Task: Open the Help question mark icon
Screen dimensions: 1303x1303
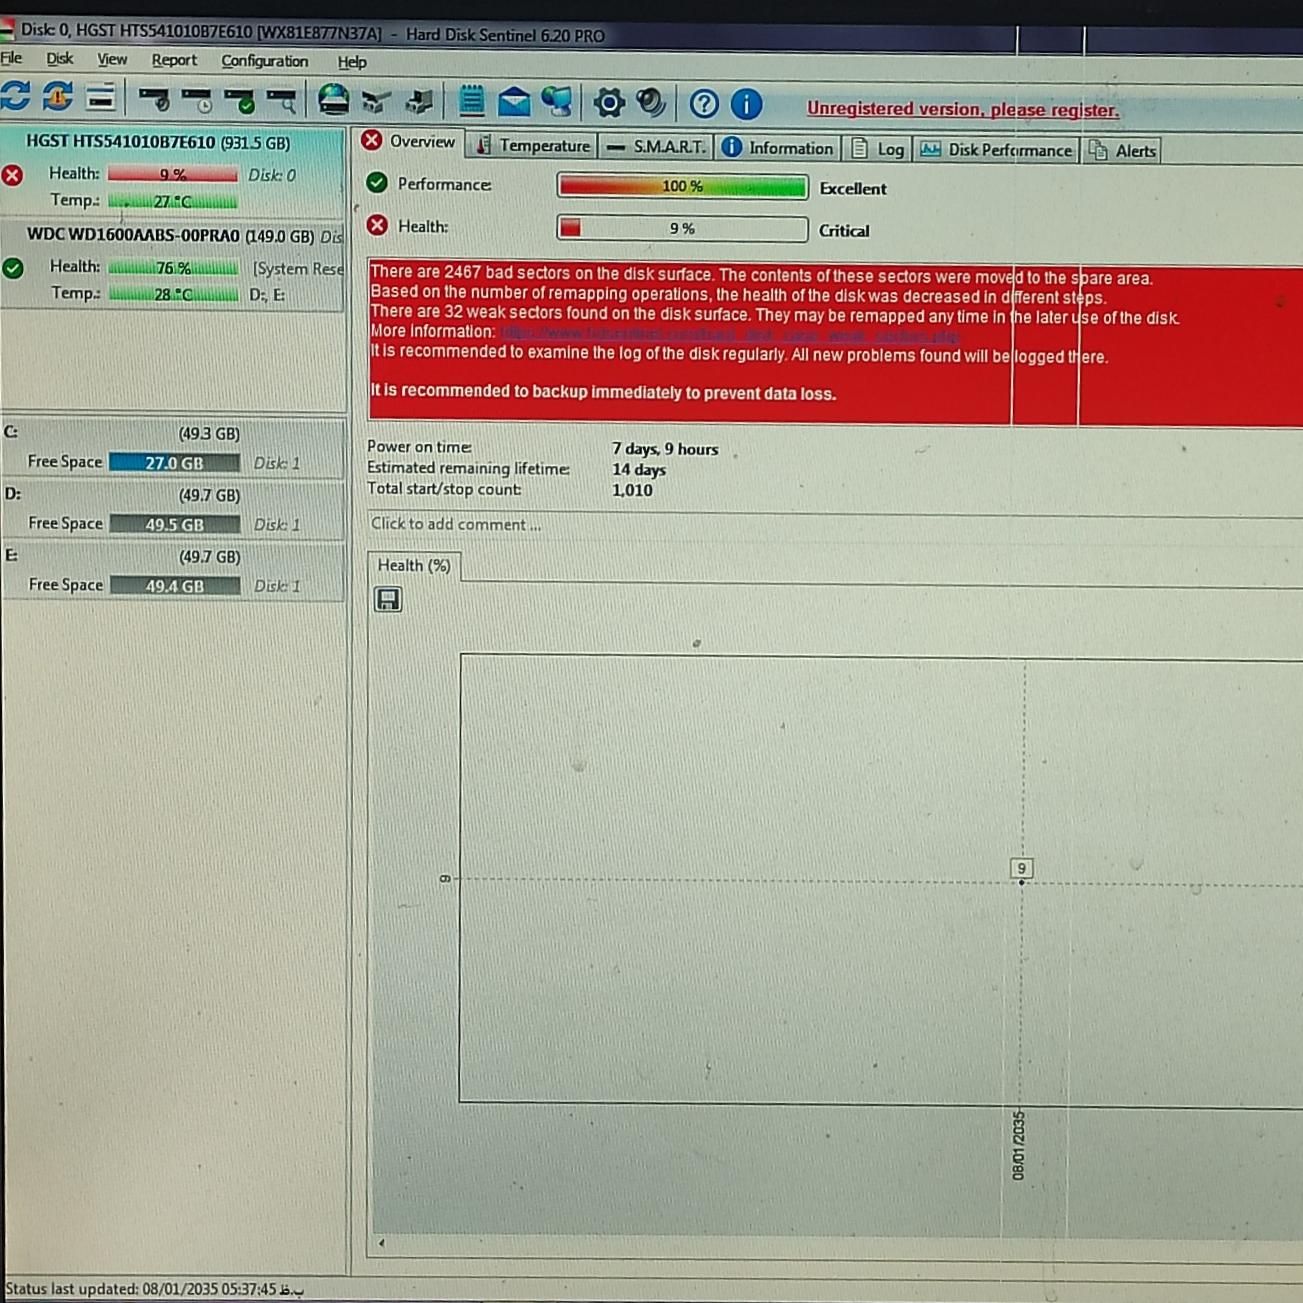Action: [x=704, y=103]
